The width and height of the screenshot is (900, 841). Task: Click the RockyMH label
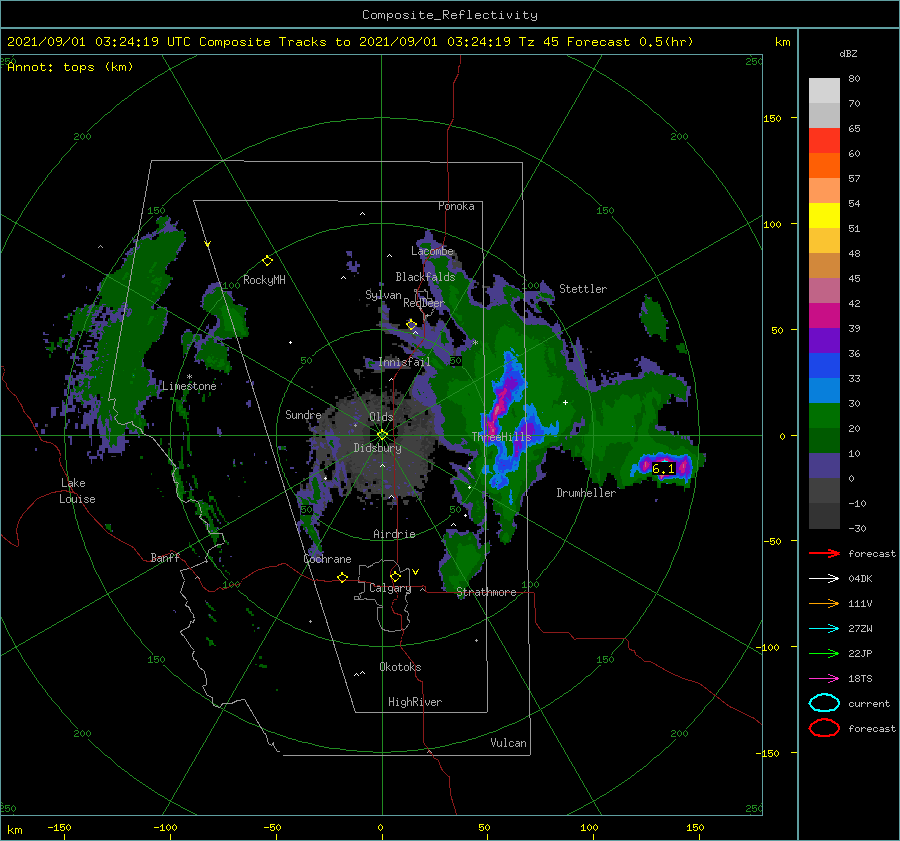(x=264, y=280)
